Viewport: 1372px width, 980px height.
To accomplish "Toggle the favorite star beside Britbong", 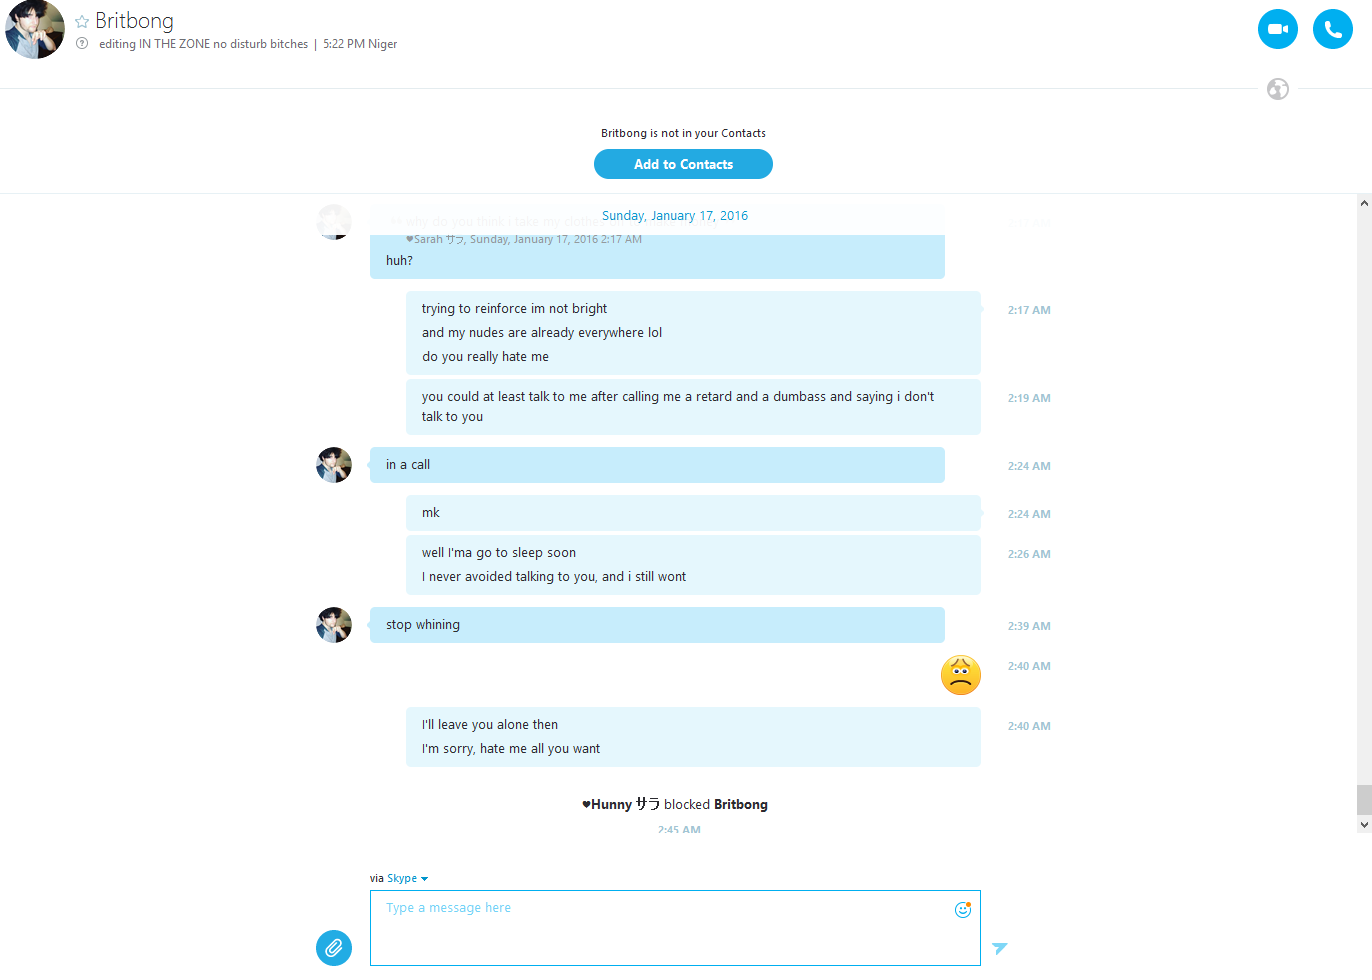I will point(82,22).
